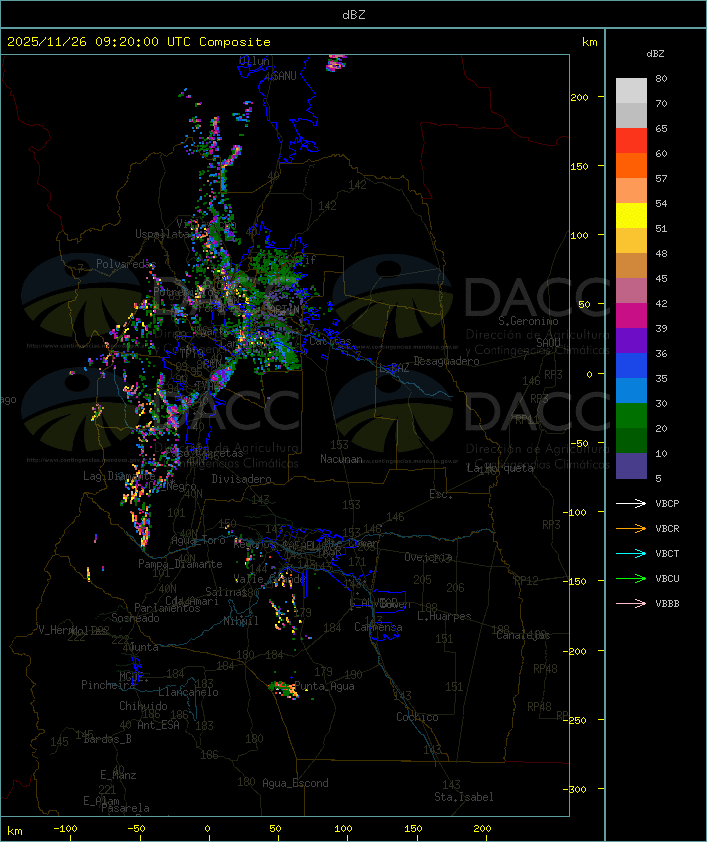The width and height of the screenshot is (707, 842).
Task: Pick the light blue 30-35 dBZ swatch
Action: pos(631,390)
